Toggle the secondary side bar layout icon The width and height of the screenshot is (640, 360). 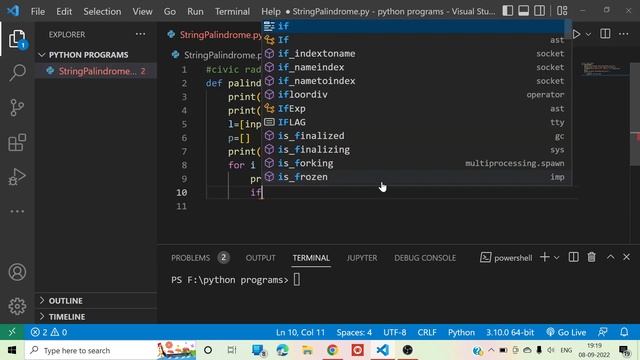(540, 11)
